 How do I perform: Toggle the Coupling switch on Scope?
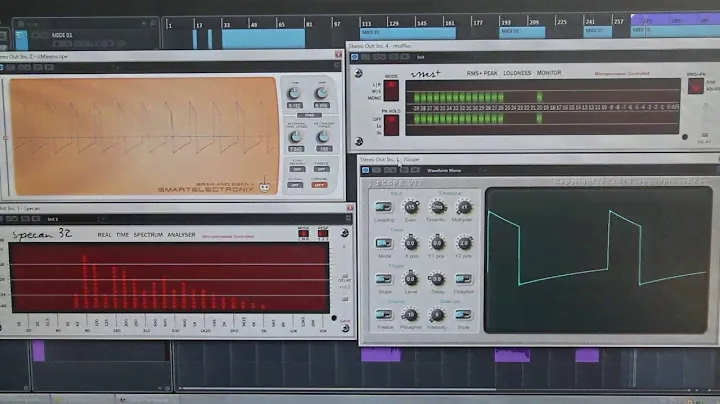coord(383,207)
